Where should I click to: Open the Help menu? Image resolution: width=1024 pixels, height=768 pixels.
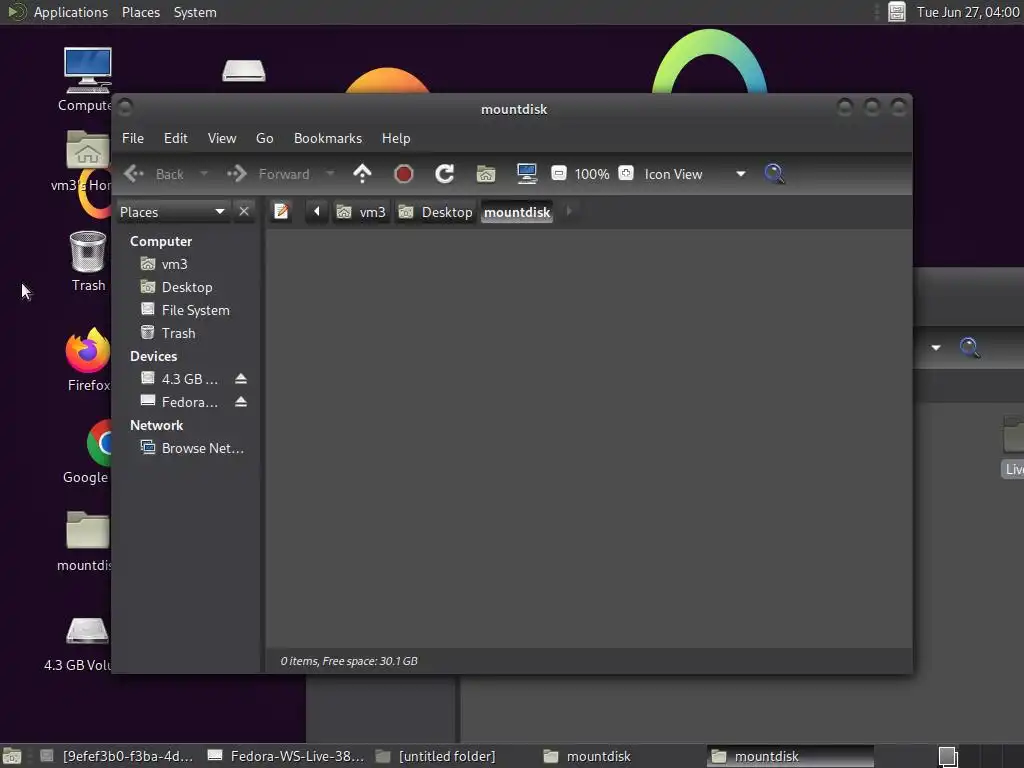pos(396,138)
